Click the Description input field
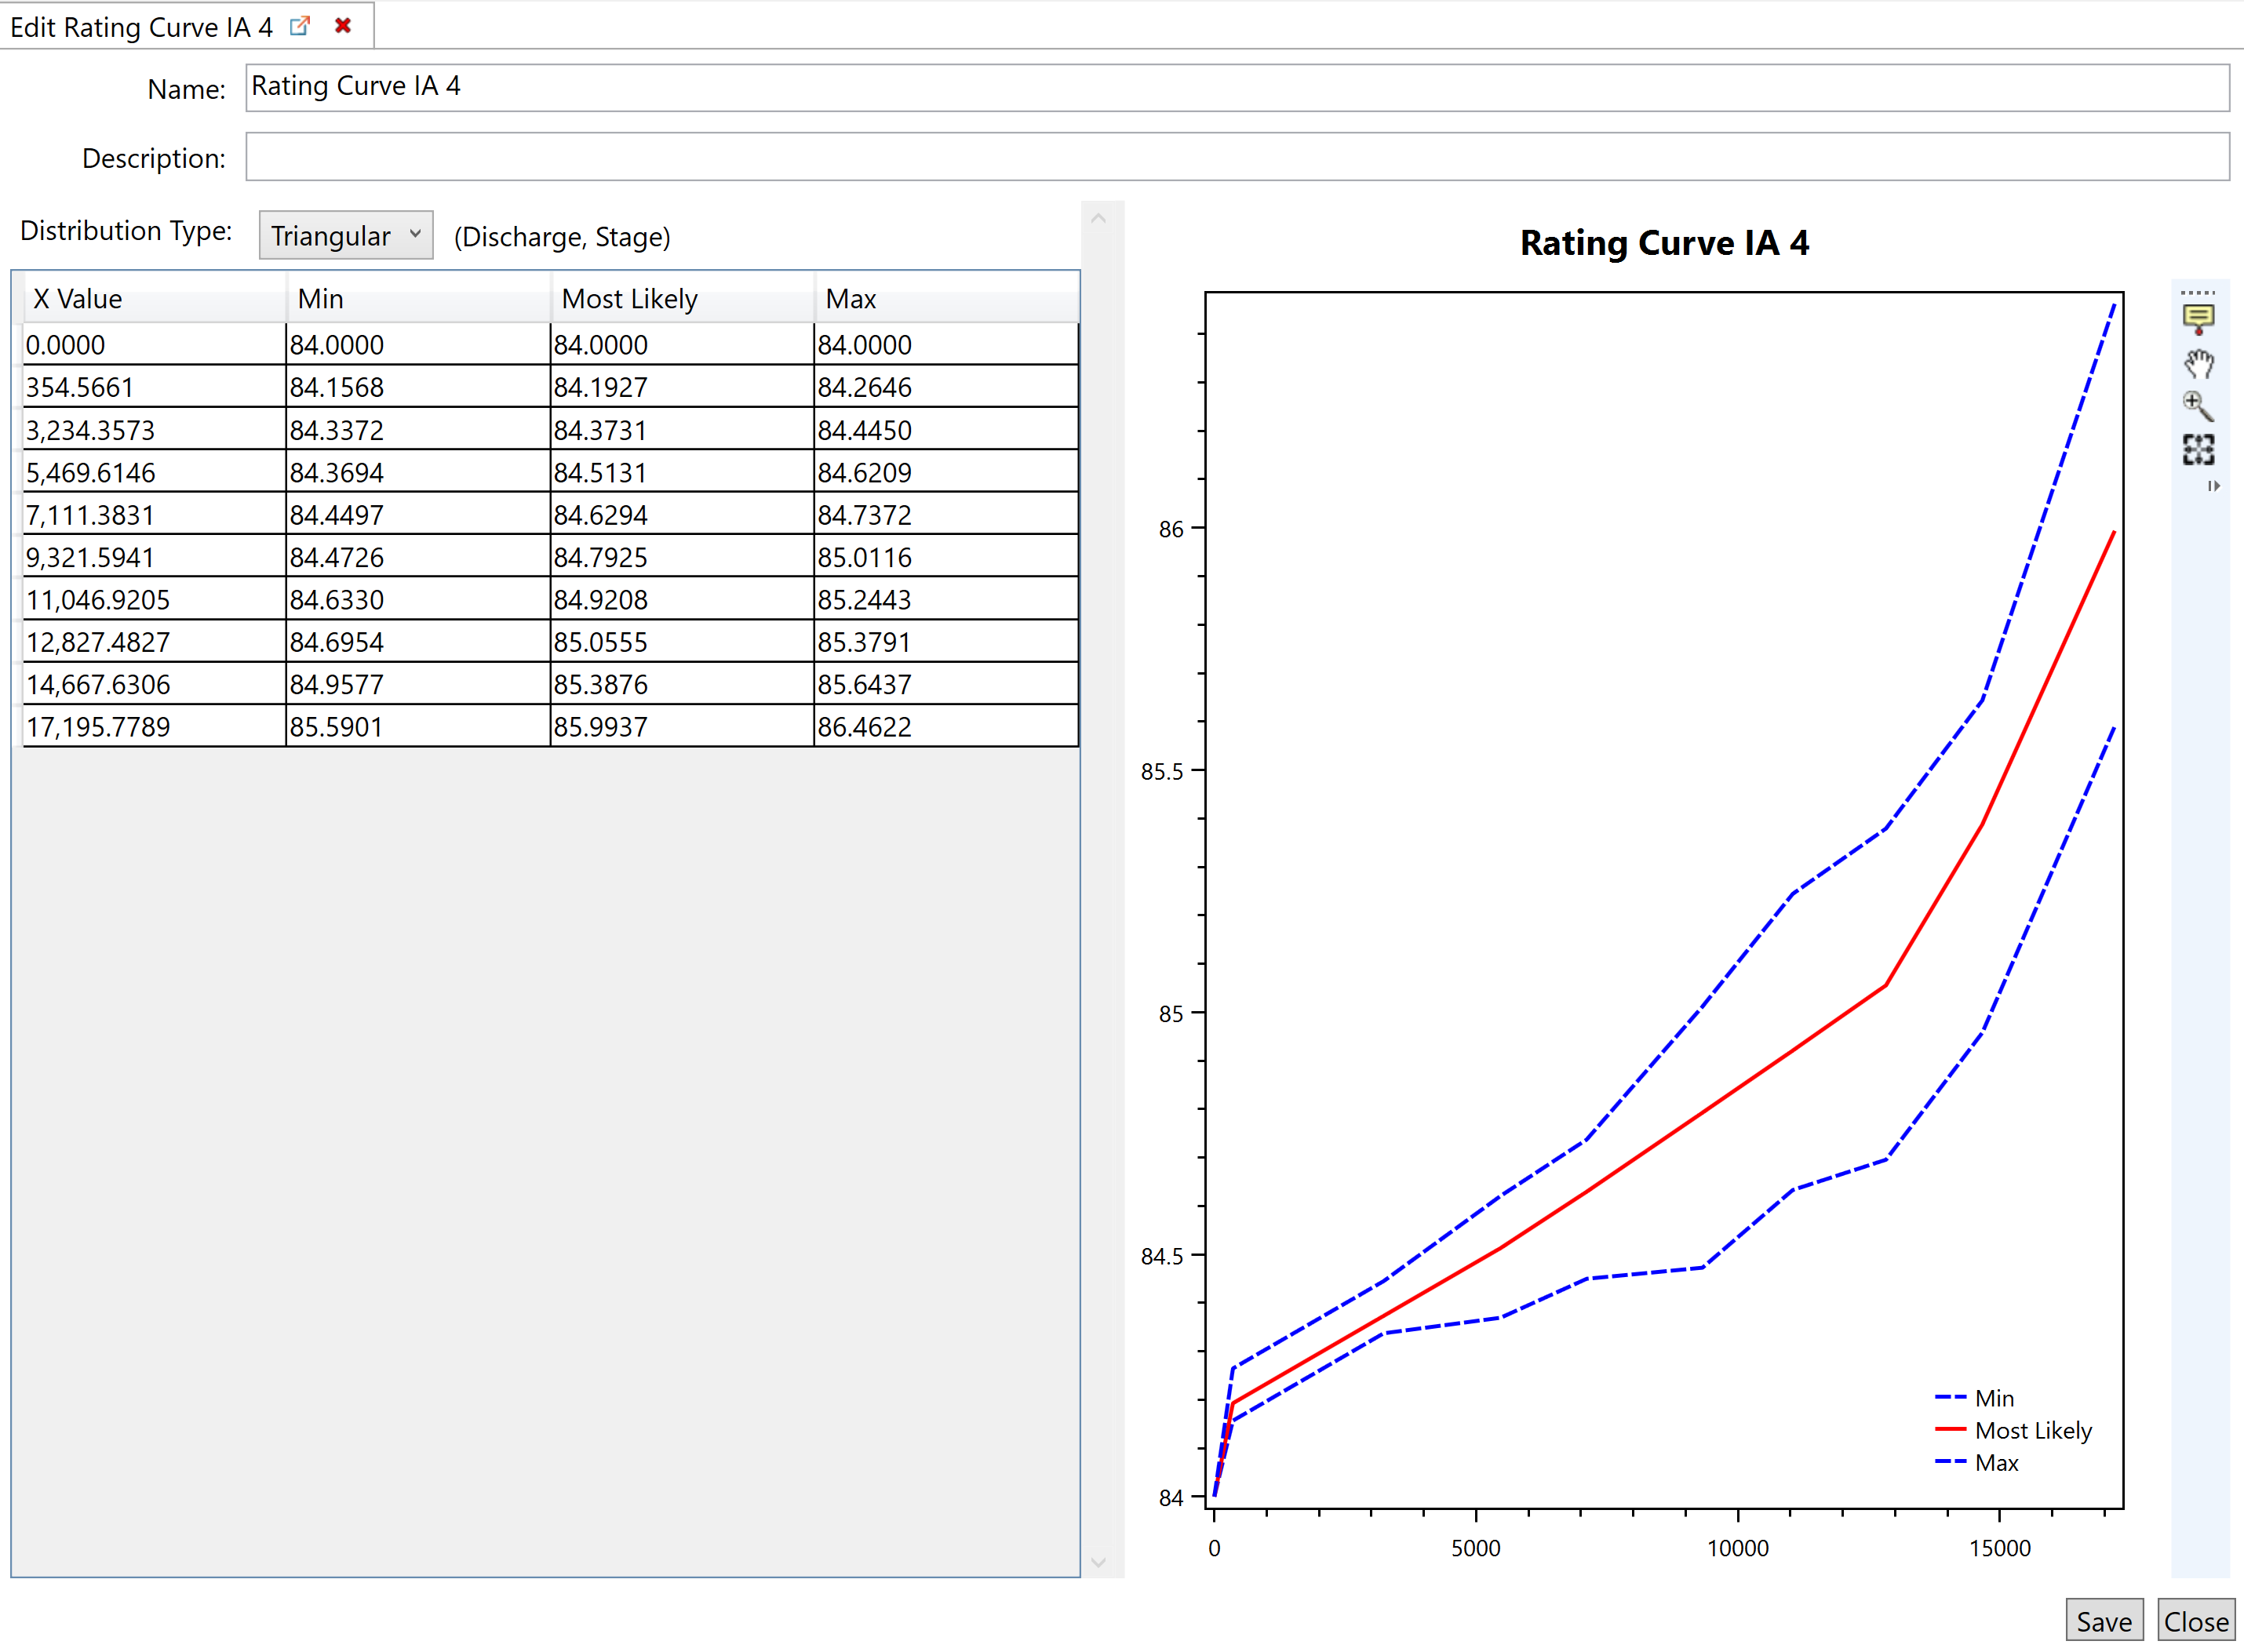The height and width of the screenshot is (1652, 2244). [1237, 157]
